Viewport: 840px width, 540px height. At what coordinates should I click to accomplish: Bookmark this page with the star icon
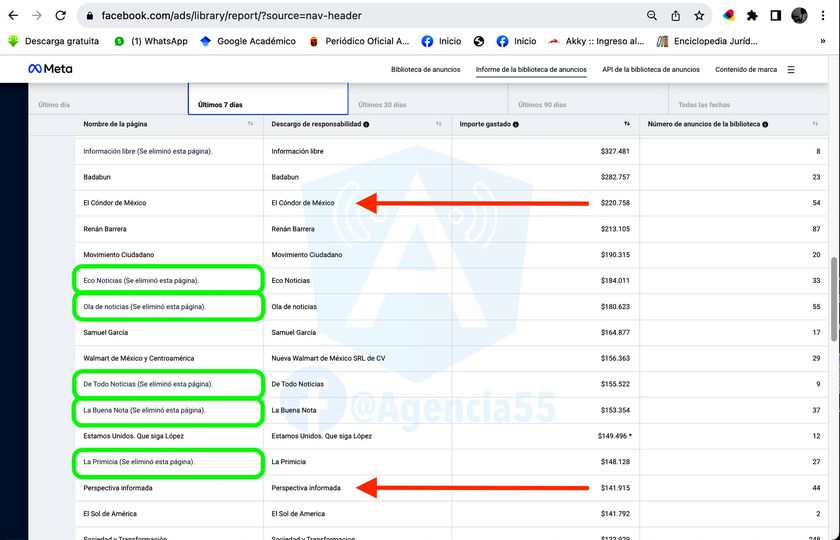click(699, 16)
